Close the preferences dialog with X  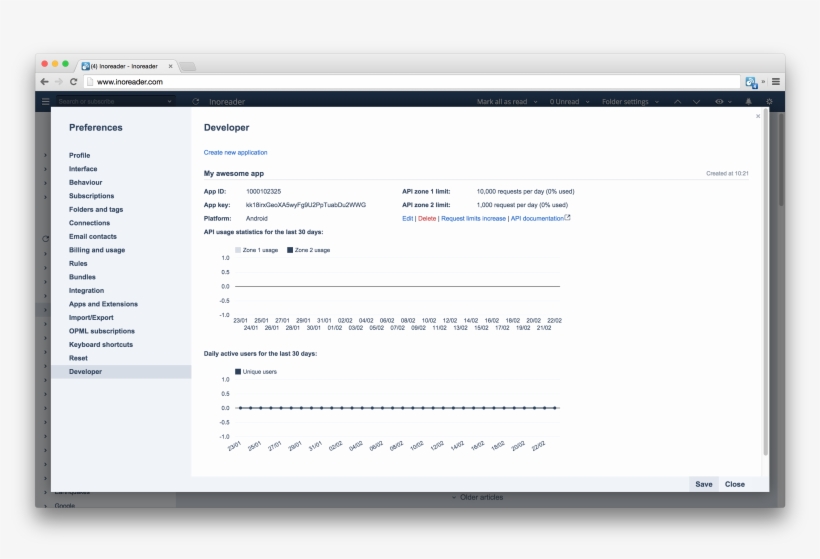[758, 116]
